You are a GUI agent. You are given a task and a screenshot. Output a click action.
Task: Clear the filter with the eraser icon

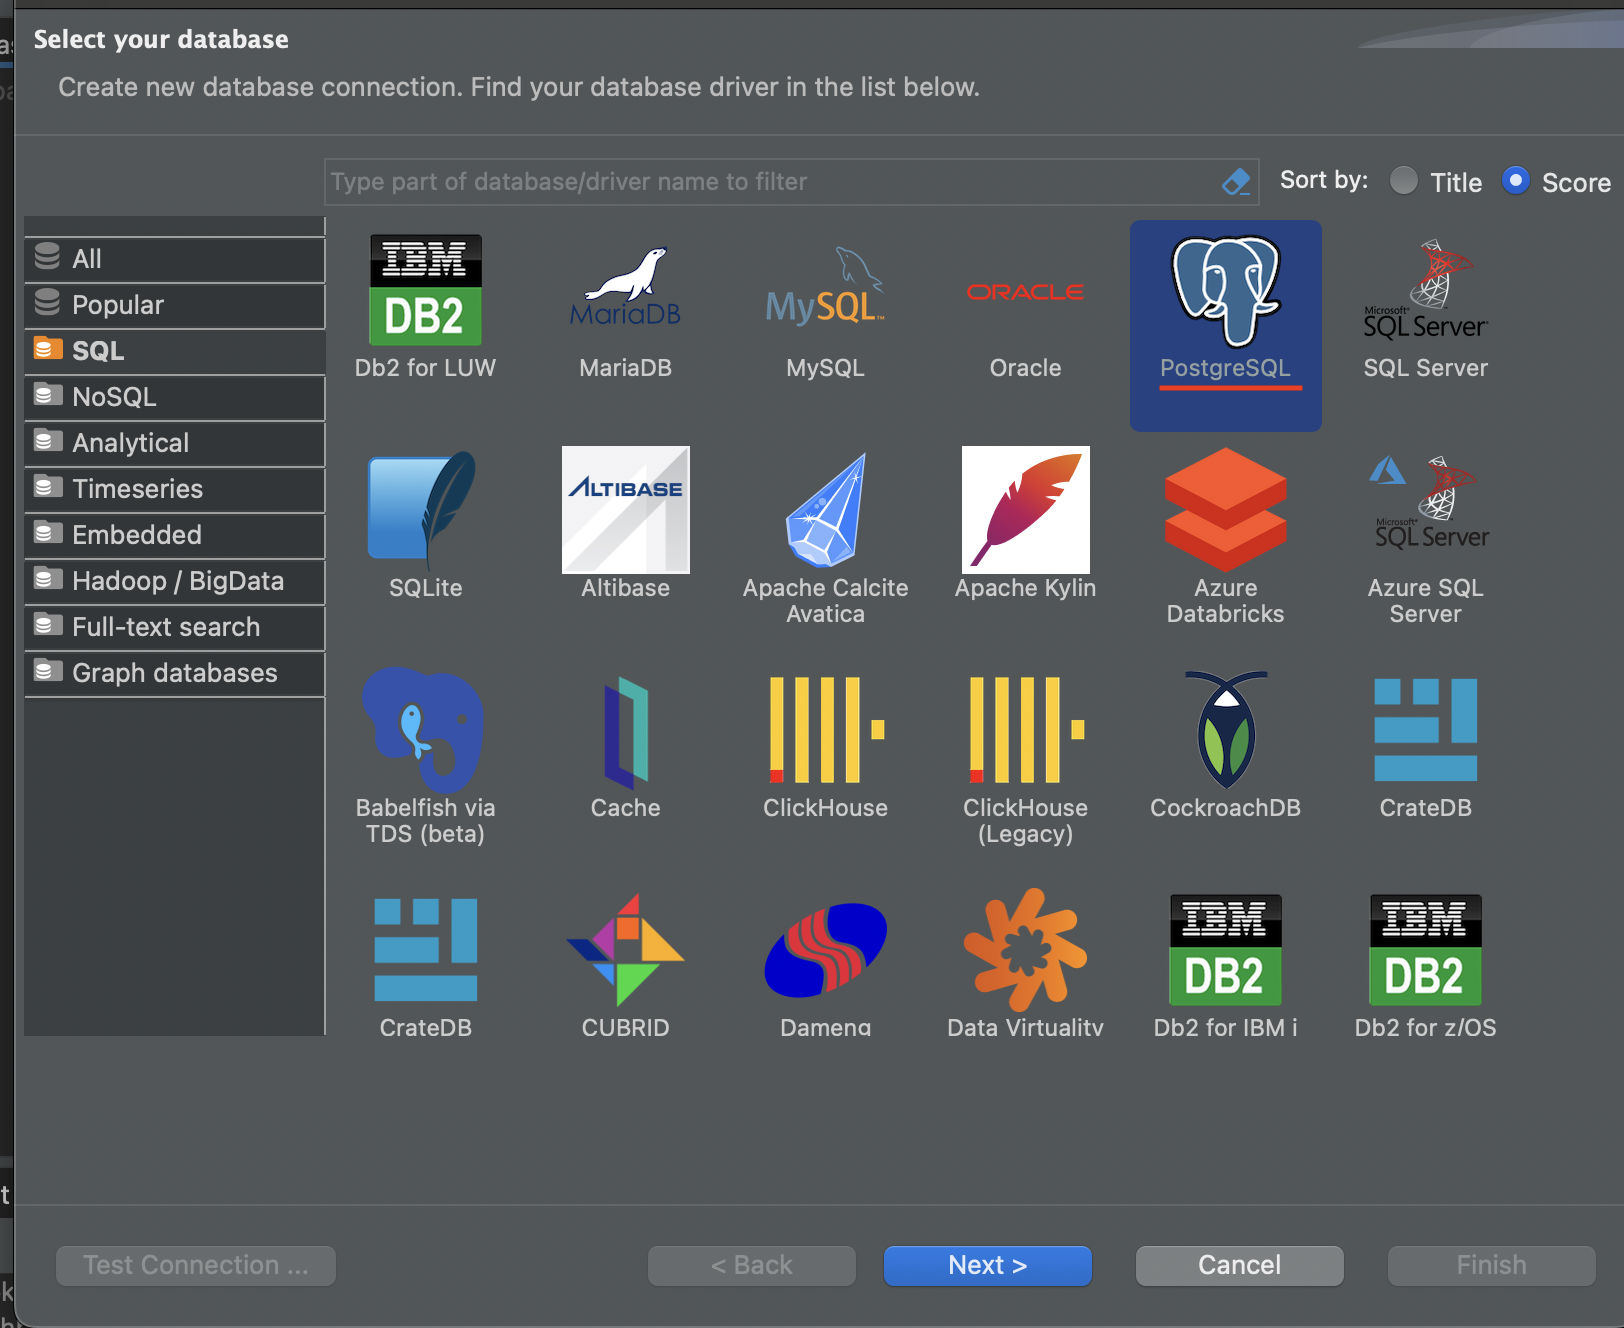pos(1236,181)
